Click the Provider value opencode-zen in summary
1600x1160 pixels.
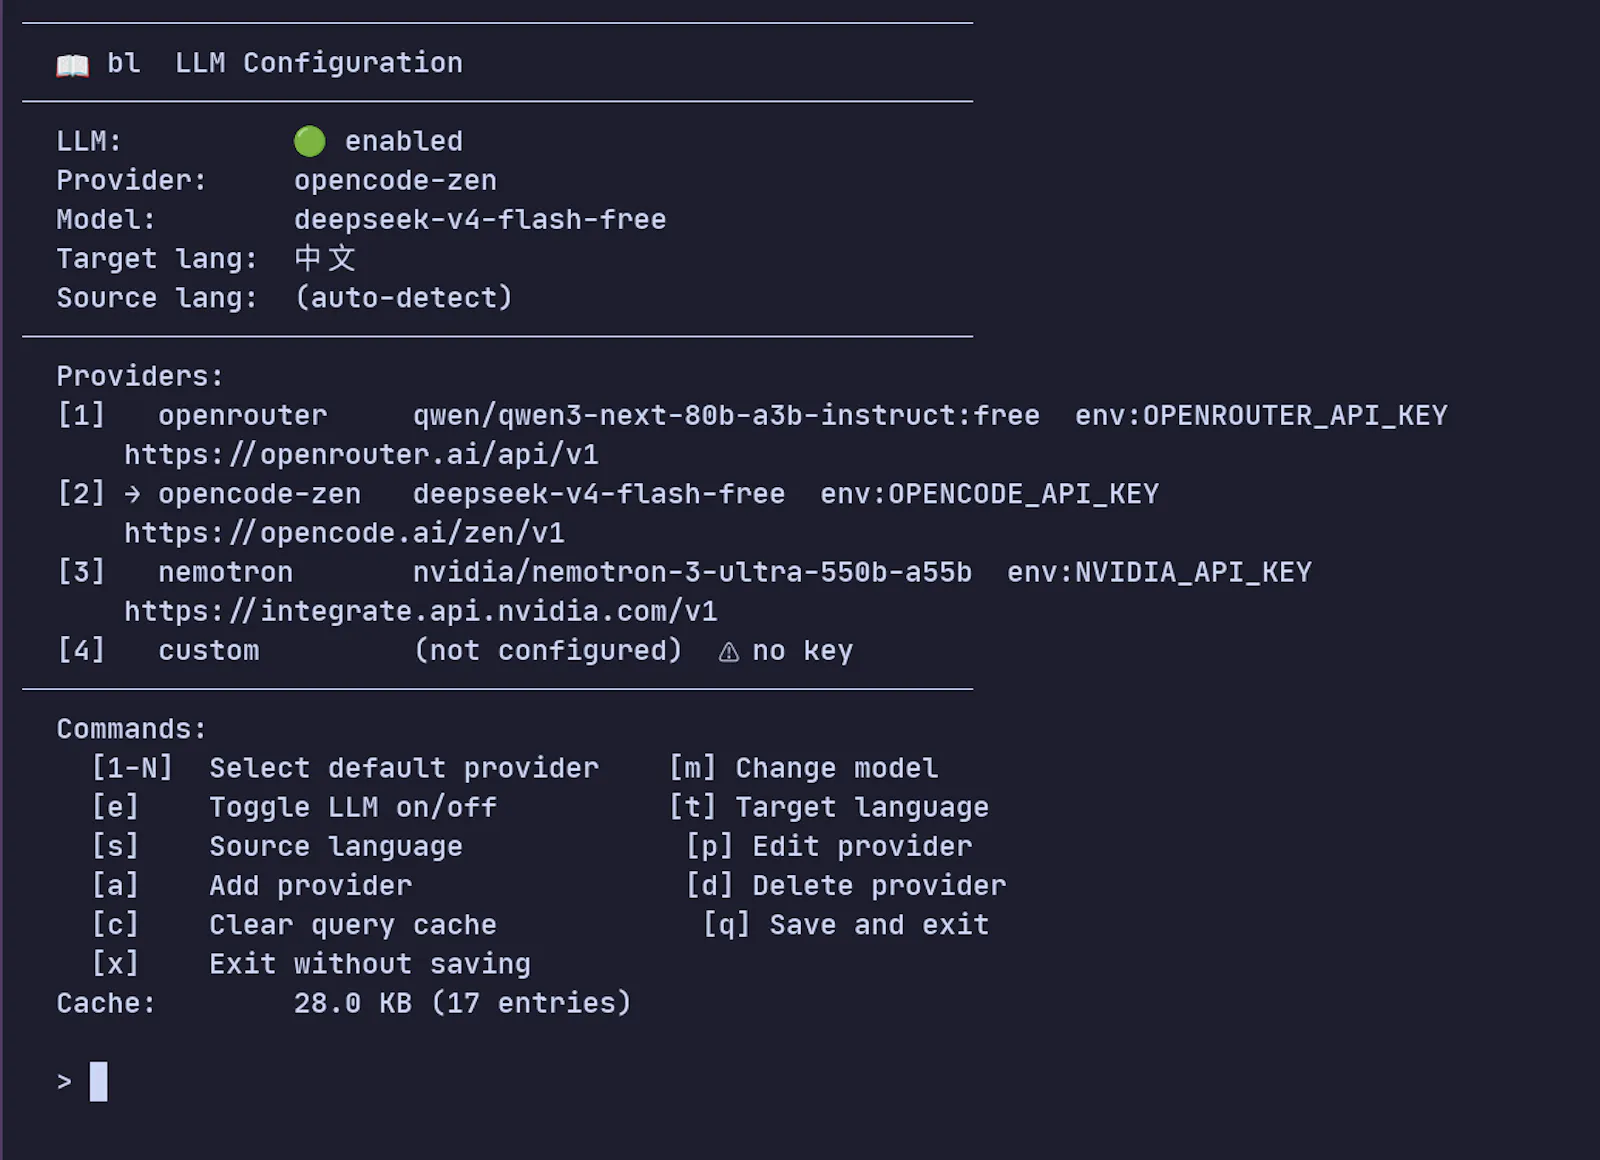tap(395, 181)
